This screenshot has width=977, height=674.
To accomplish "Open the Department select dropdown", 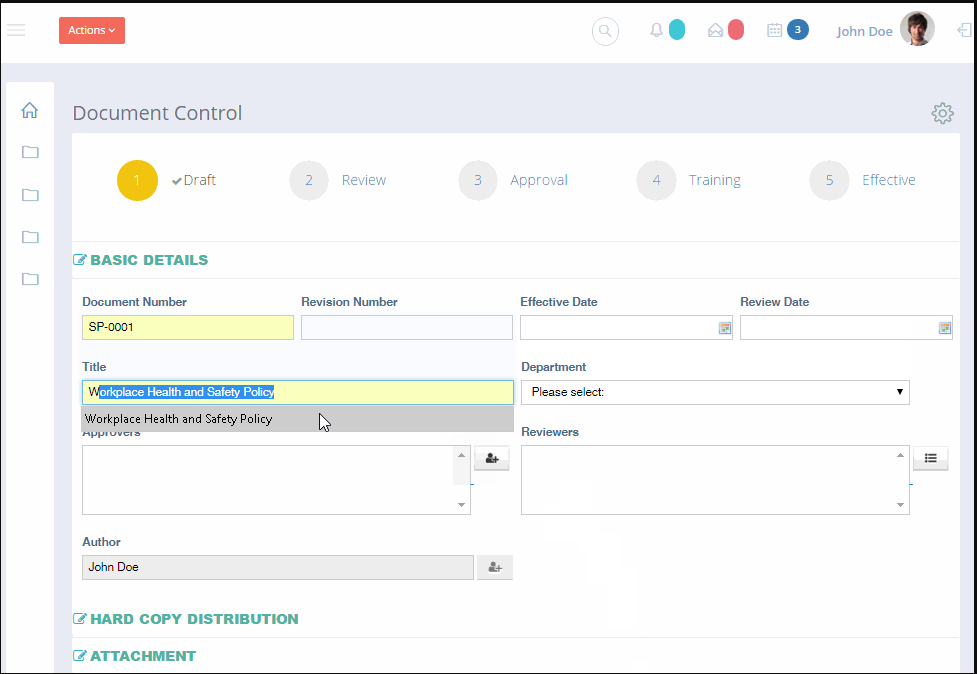I will 715,392.
